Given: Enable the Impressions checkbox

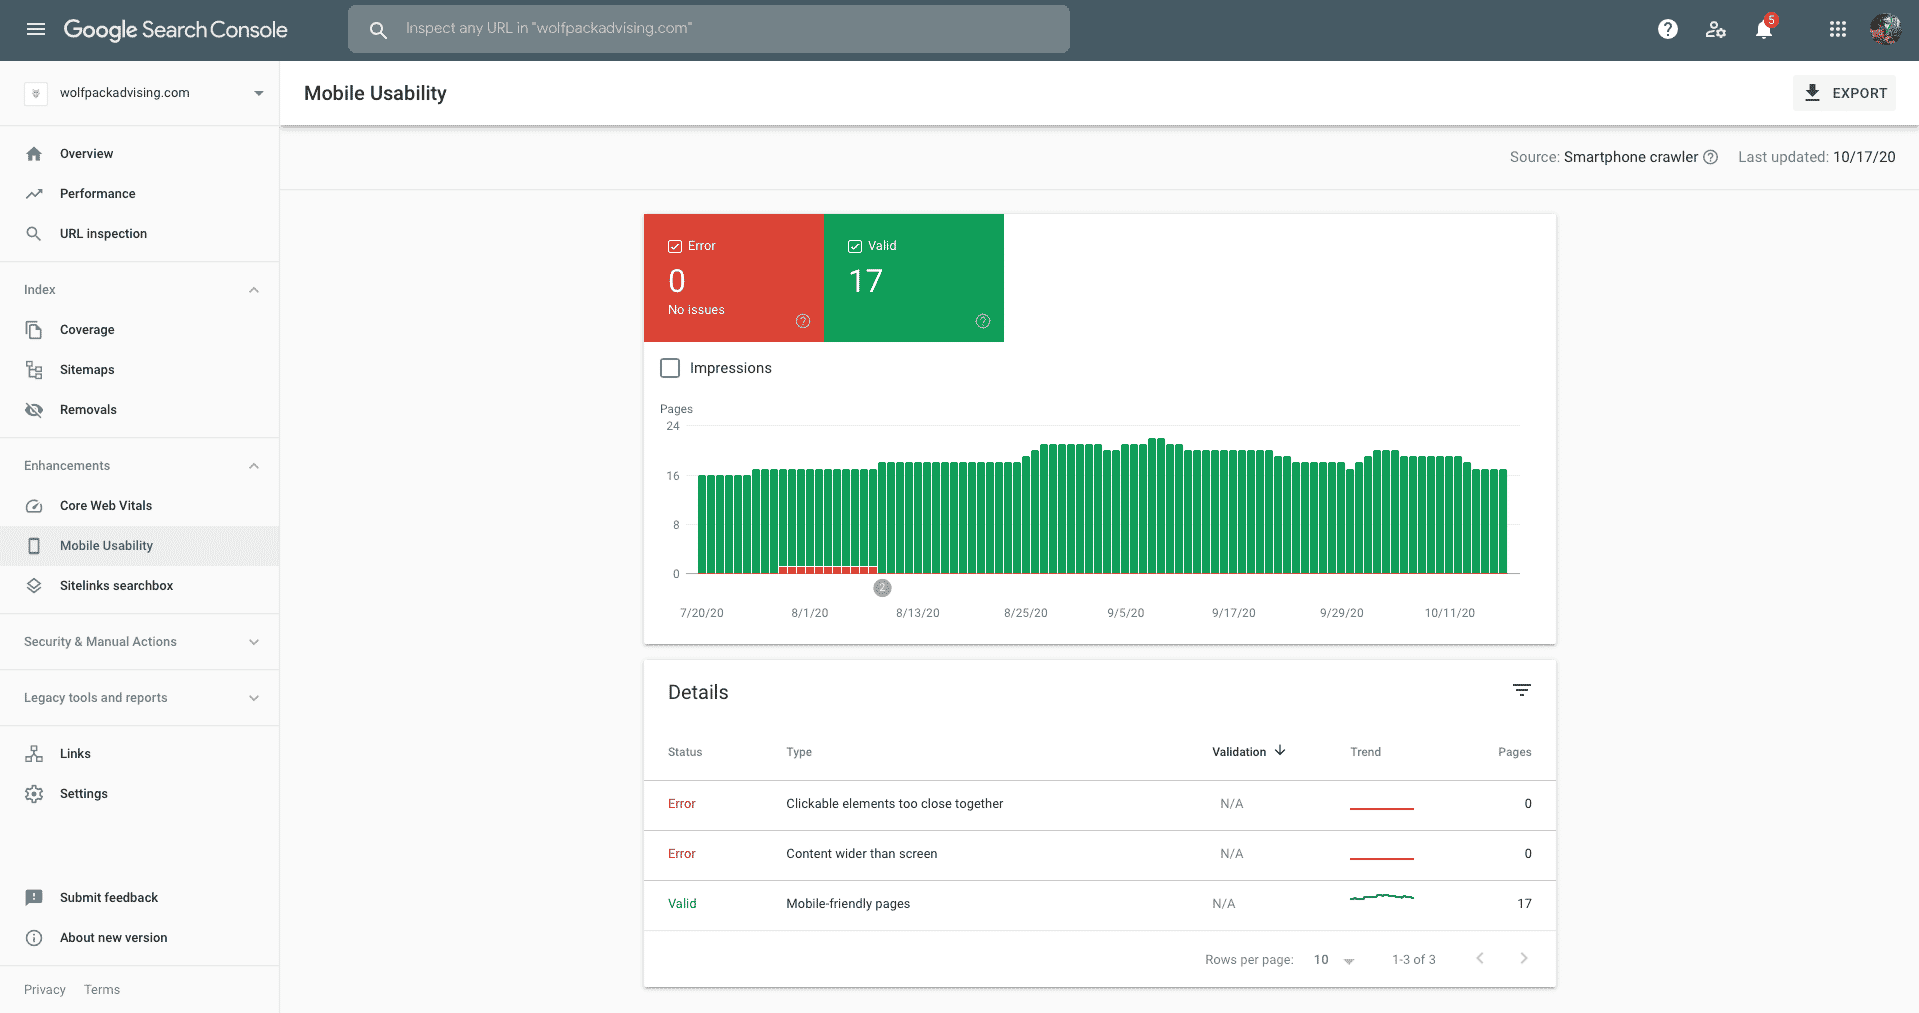Looking at the screenshot, I should (x=670, y=368).
